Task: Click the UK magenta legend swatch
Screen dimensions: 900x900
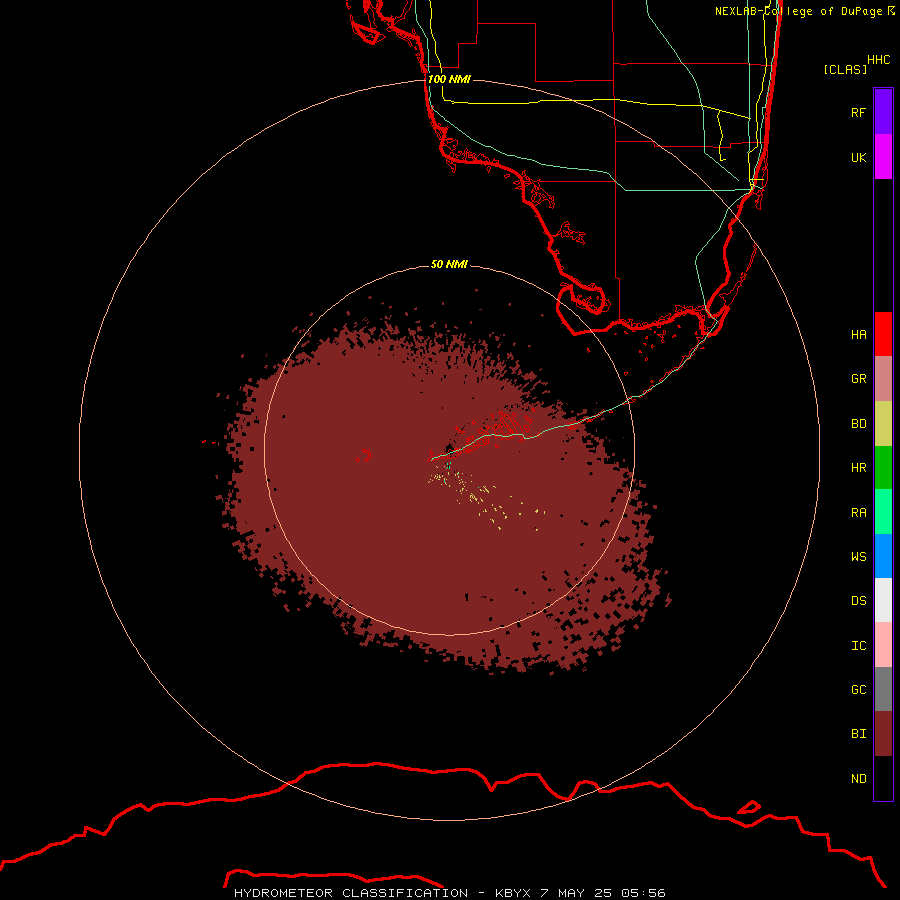Action: coord(883,157)
